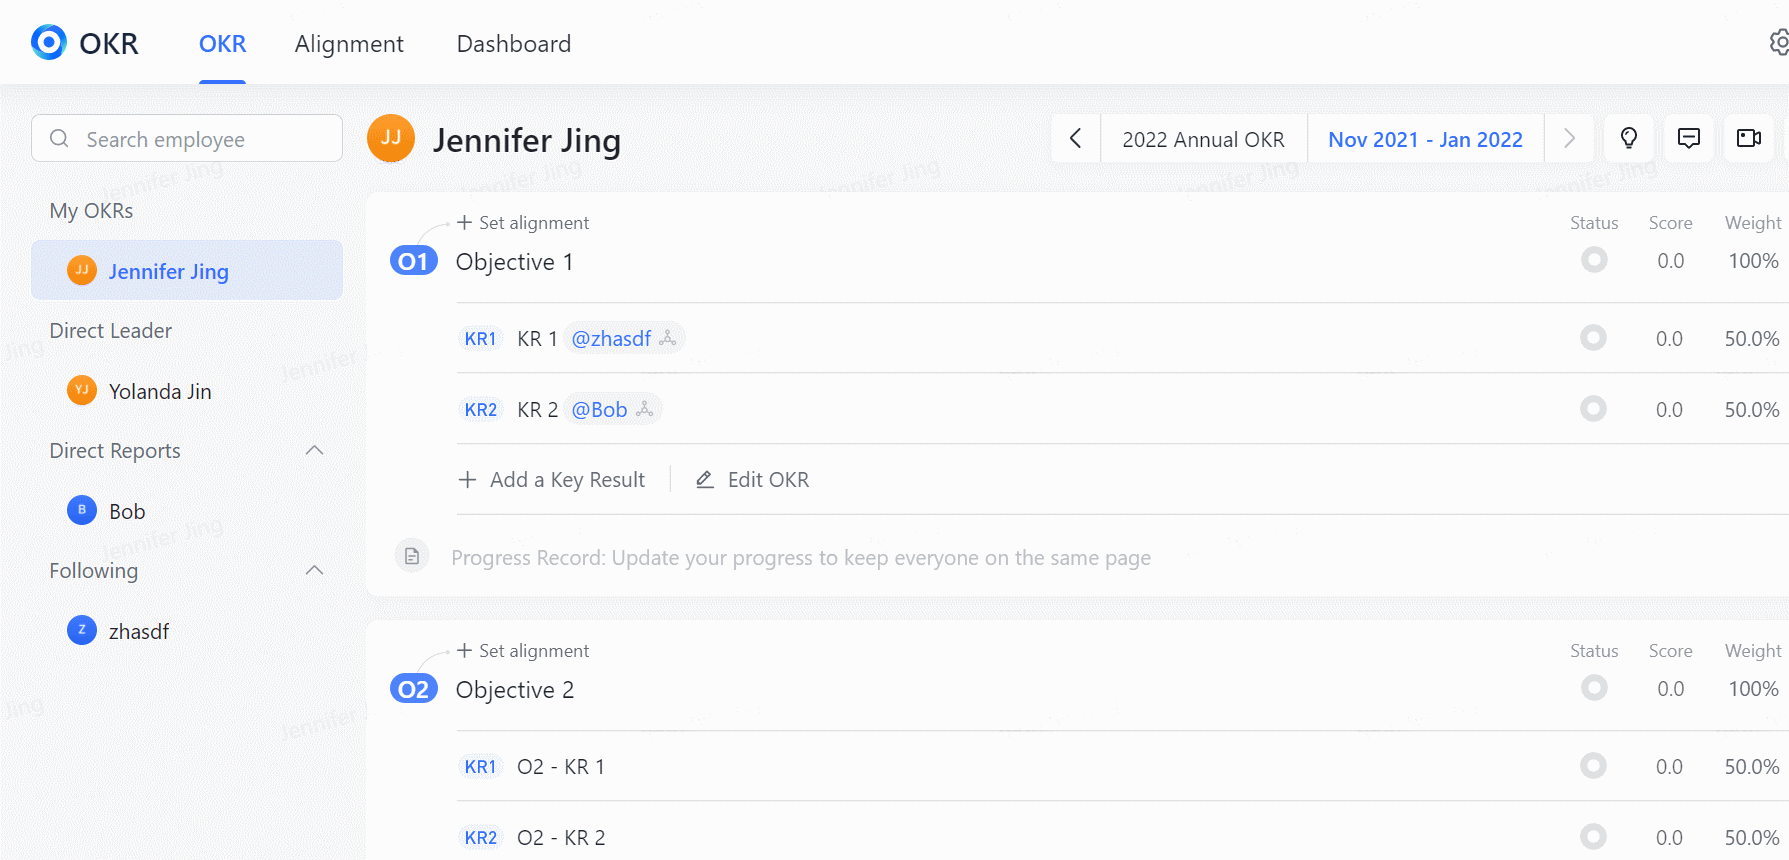The image size is (1789, 860).
Task: Click the alignment icon next to @zhasdf
Action: coord(668,339)
